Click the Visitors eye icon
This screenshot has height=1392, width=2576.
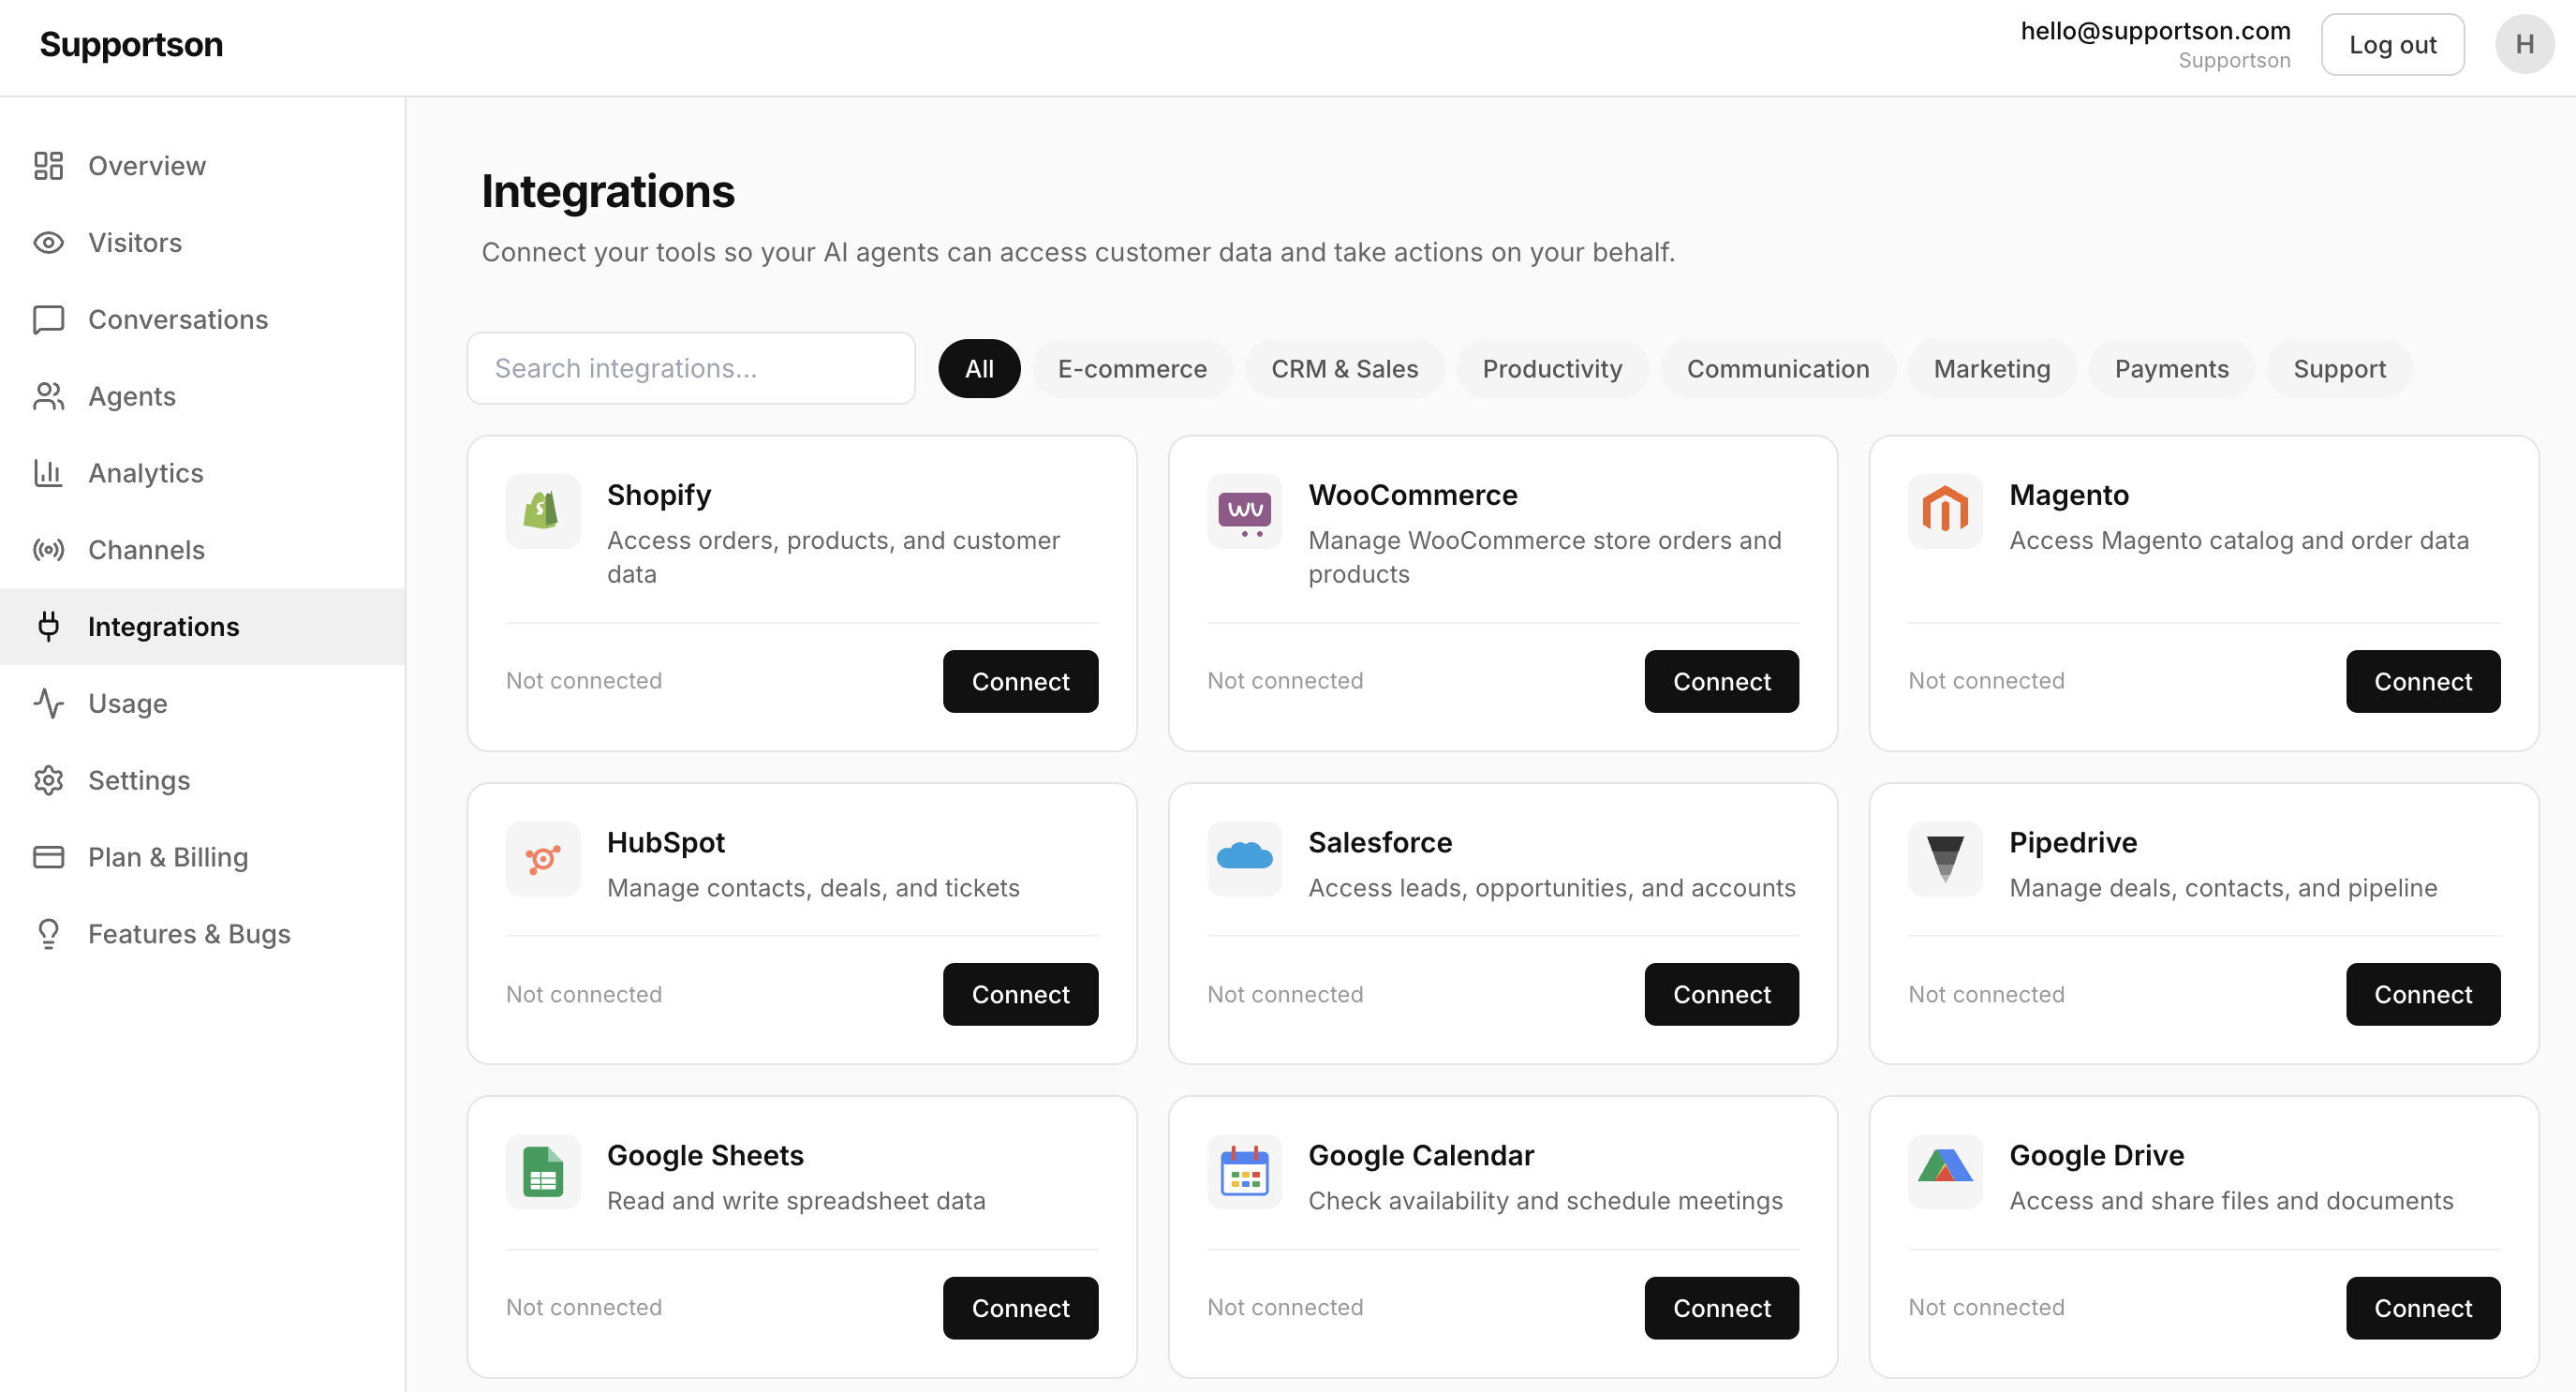[x=48, y=242]
